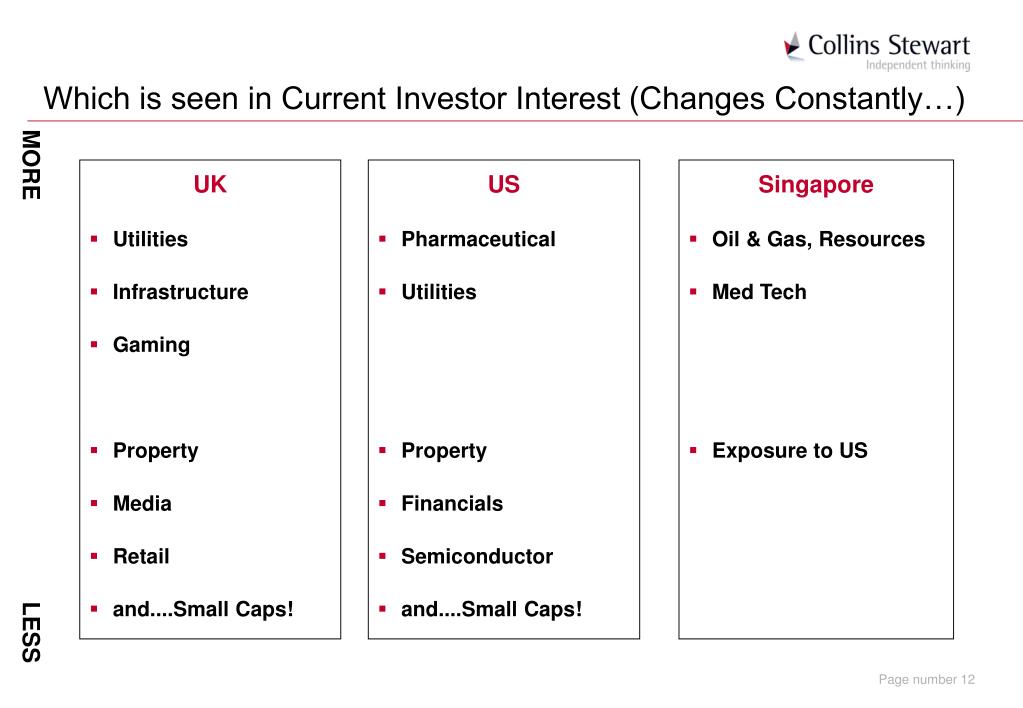The image size is (1023, 708).
Task: Select the Media item in UK box
Action: tap(142, 503)
